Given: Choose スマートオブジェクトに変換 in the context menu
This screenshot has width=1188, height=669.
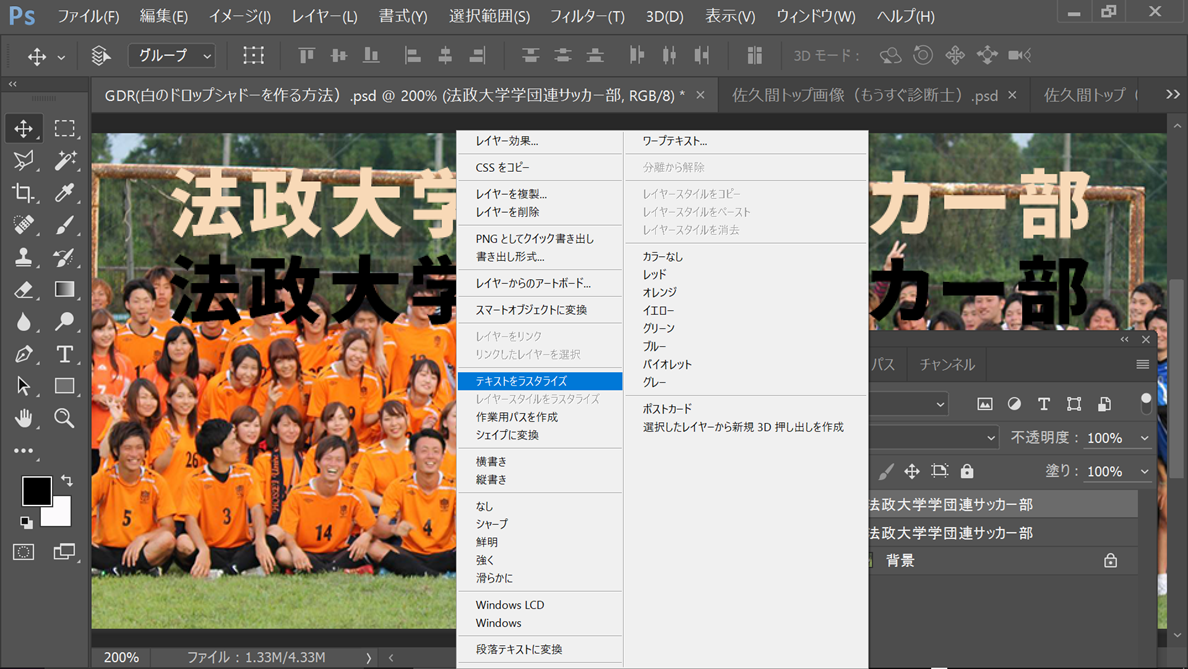Looking at the screenshot, I should tap(540, 310).
